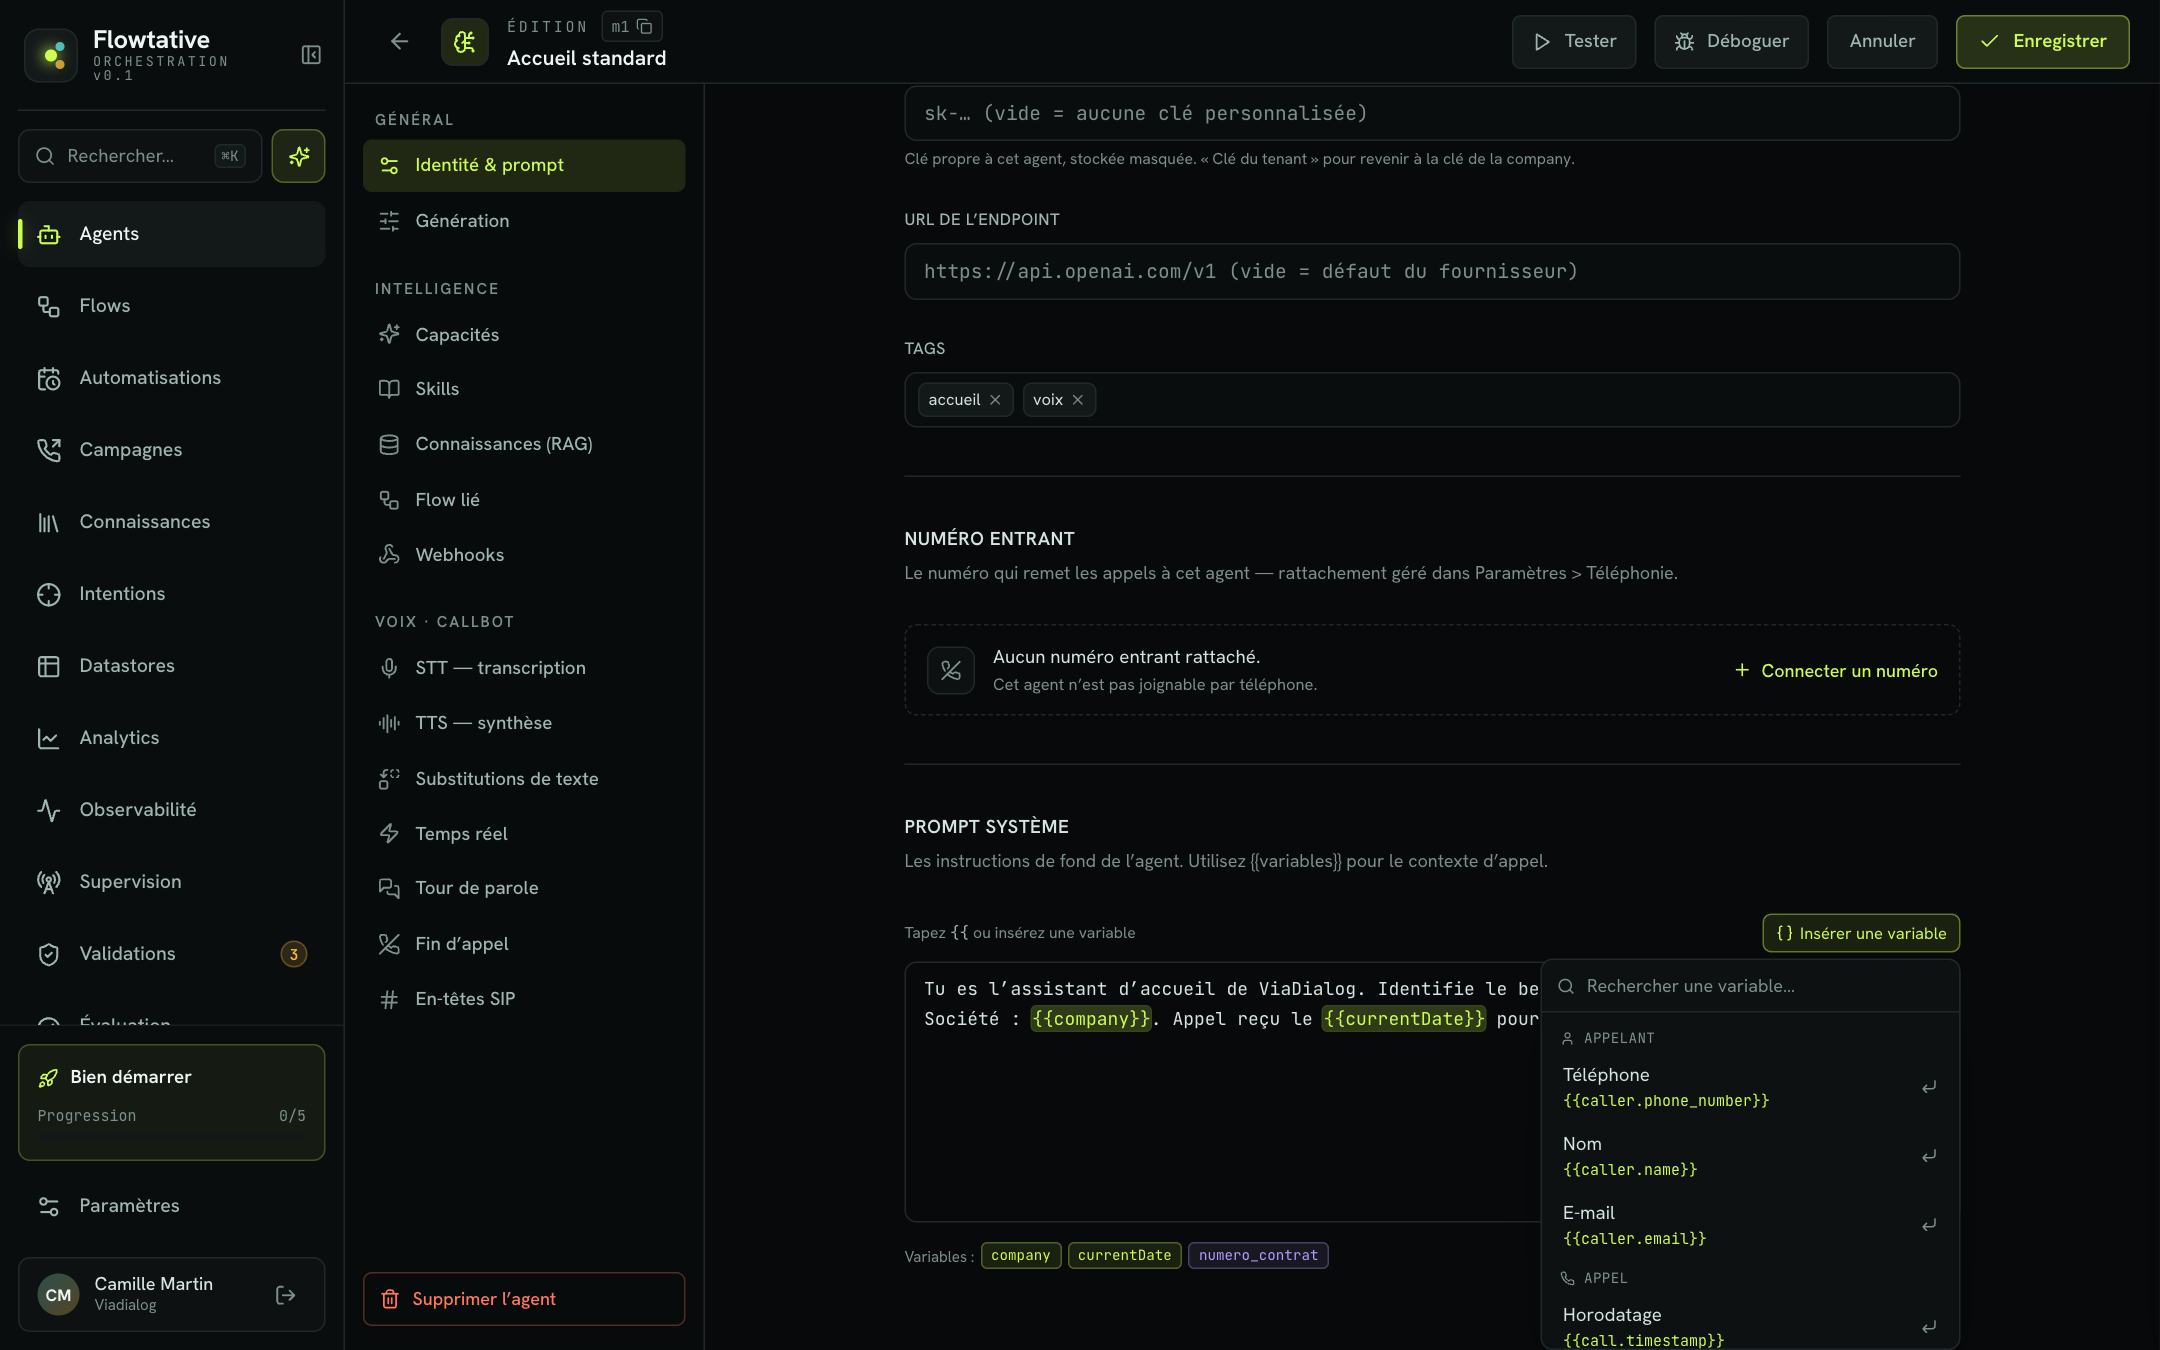Open En-têtes SIP settings

click(x=524, y=999)
